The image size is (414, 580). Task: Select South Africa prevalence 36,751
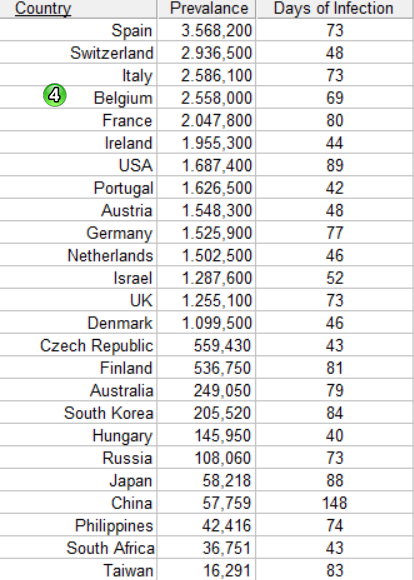pos(227,548)
